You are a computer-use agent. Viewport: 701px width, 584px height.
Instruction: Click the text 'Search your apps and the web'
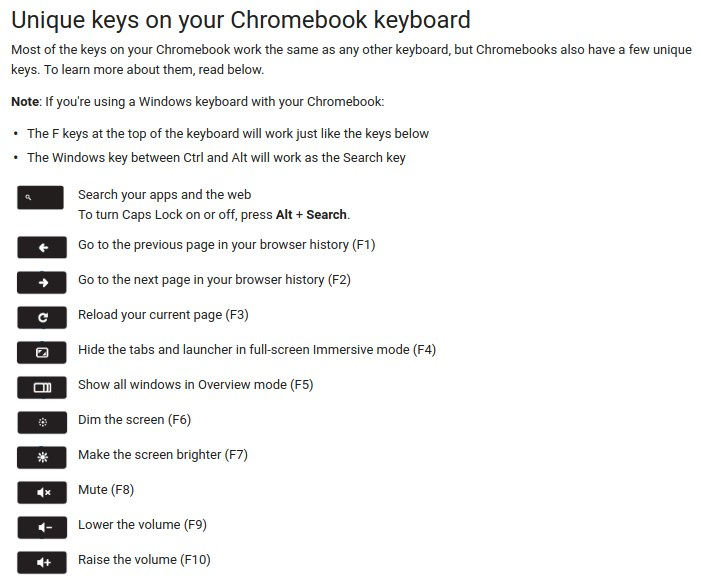(x=165, y=195)
